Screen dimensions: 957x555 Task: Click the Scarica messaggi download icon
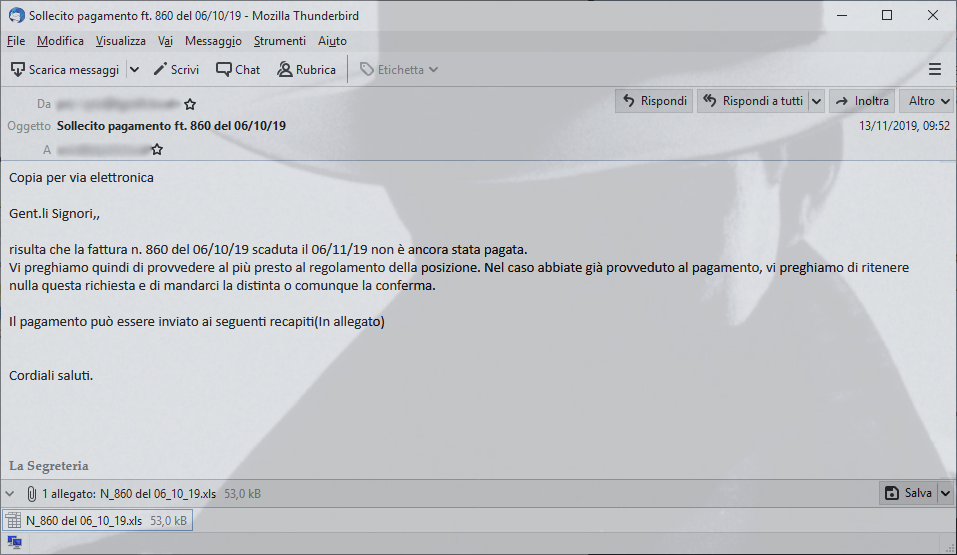coord(18,70)
